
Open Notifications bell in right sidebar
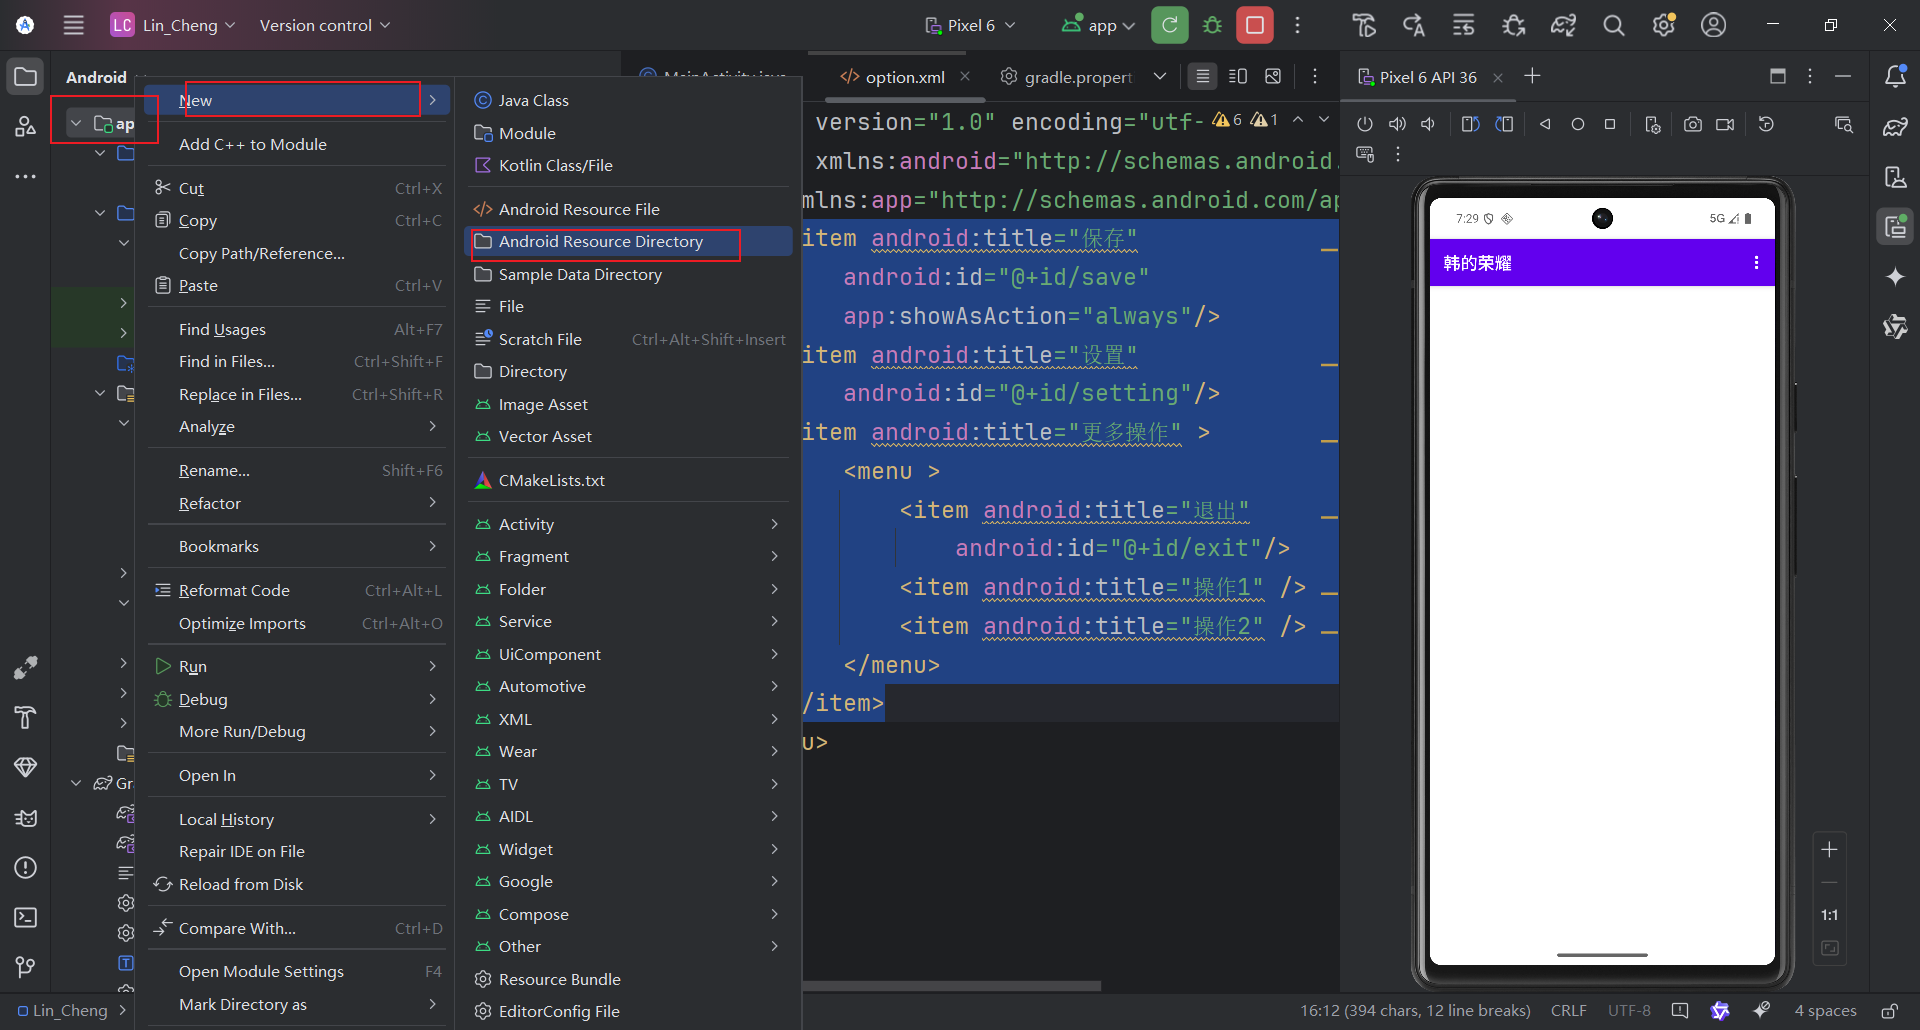pos(1895,76)
